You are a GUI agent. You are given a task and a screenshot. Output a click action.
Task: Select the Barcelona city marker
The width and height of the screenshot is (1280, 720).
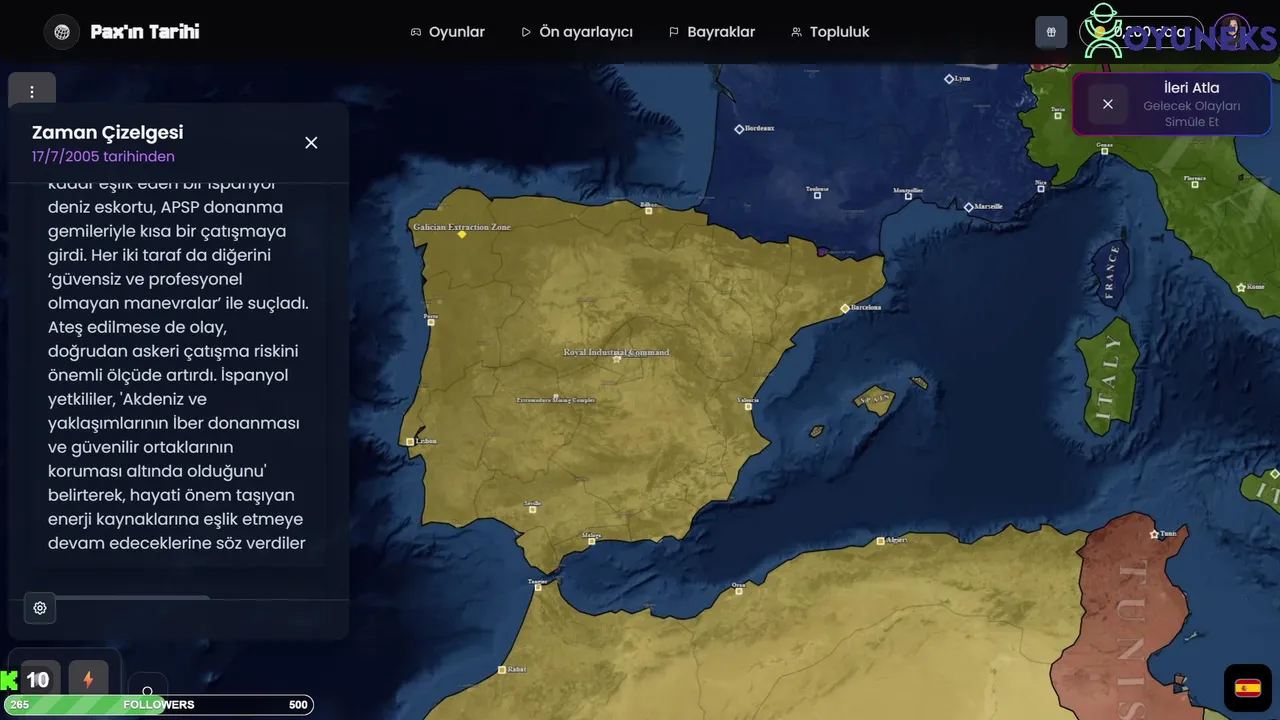[845, 308]
